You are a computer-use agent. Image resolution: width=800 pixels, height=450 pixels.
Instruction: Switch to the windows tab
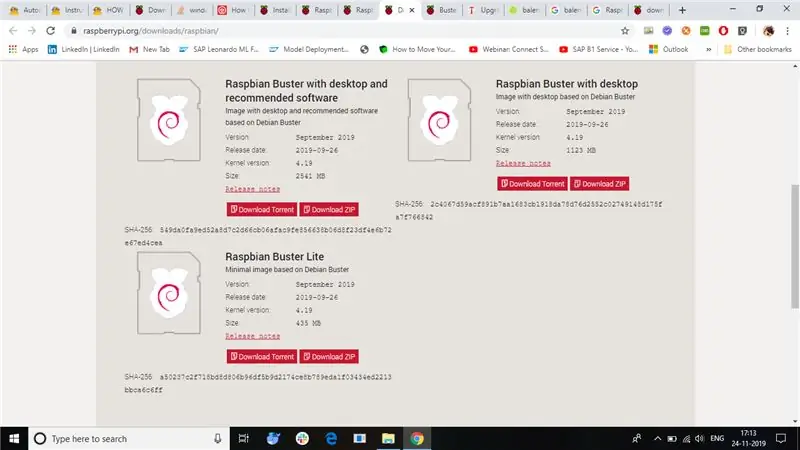point(191,10)
